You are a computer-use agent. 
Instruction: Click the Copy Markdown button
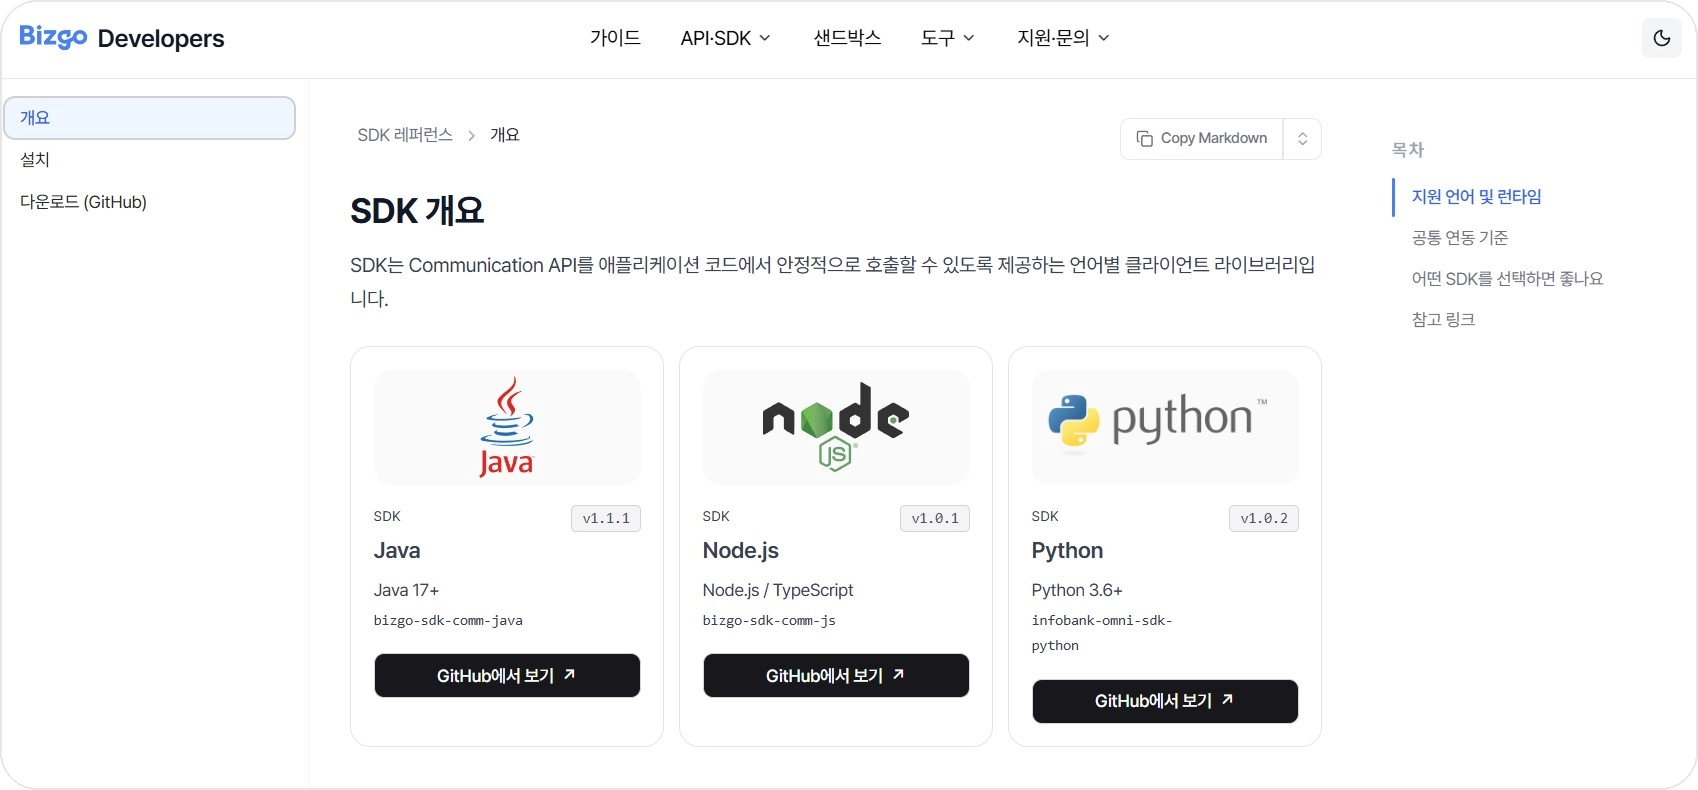(x=1202, y=139)
